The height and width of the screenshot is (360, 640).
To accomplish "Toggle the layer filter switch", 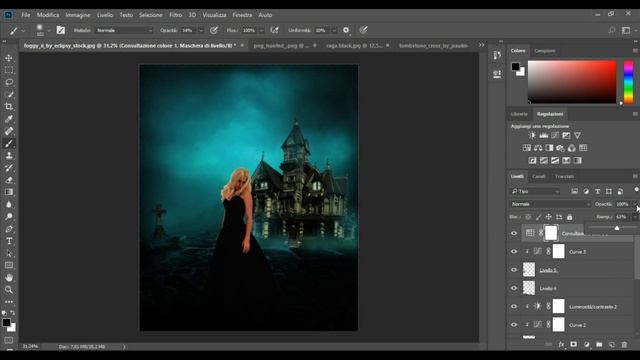I will click(x=636, y=190).
